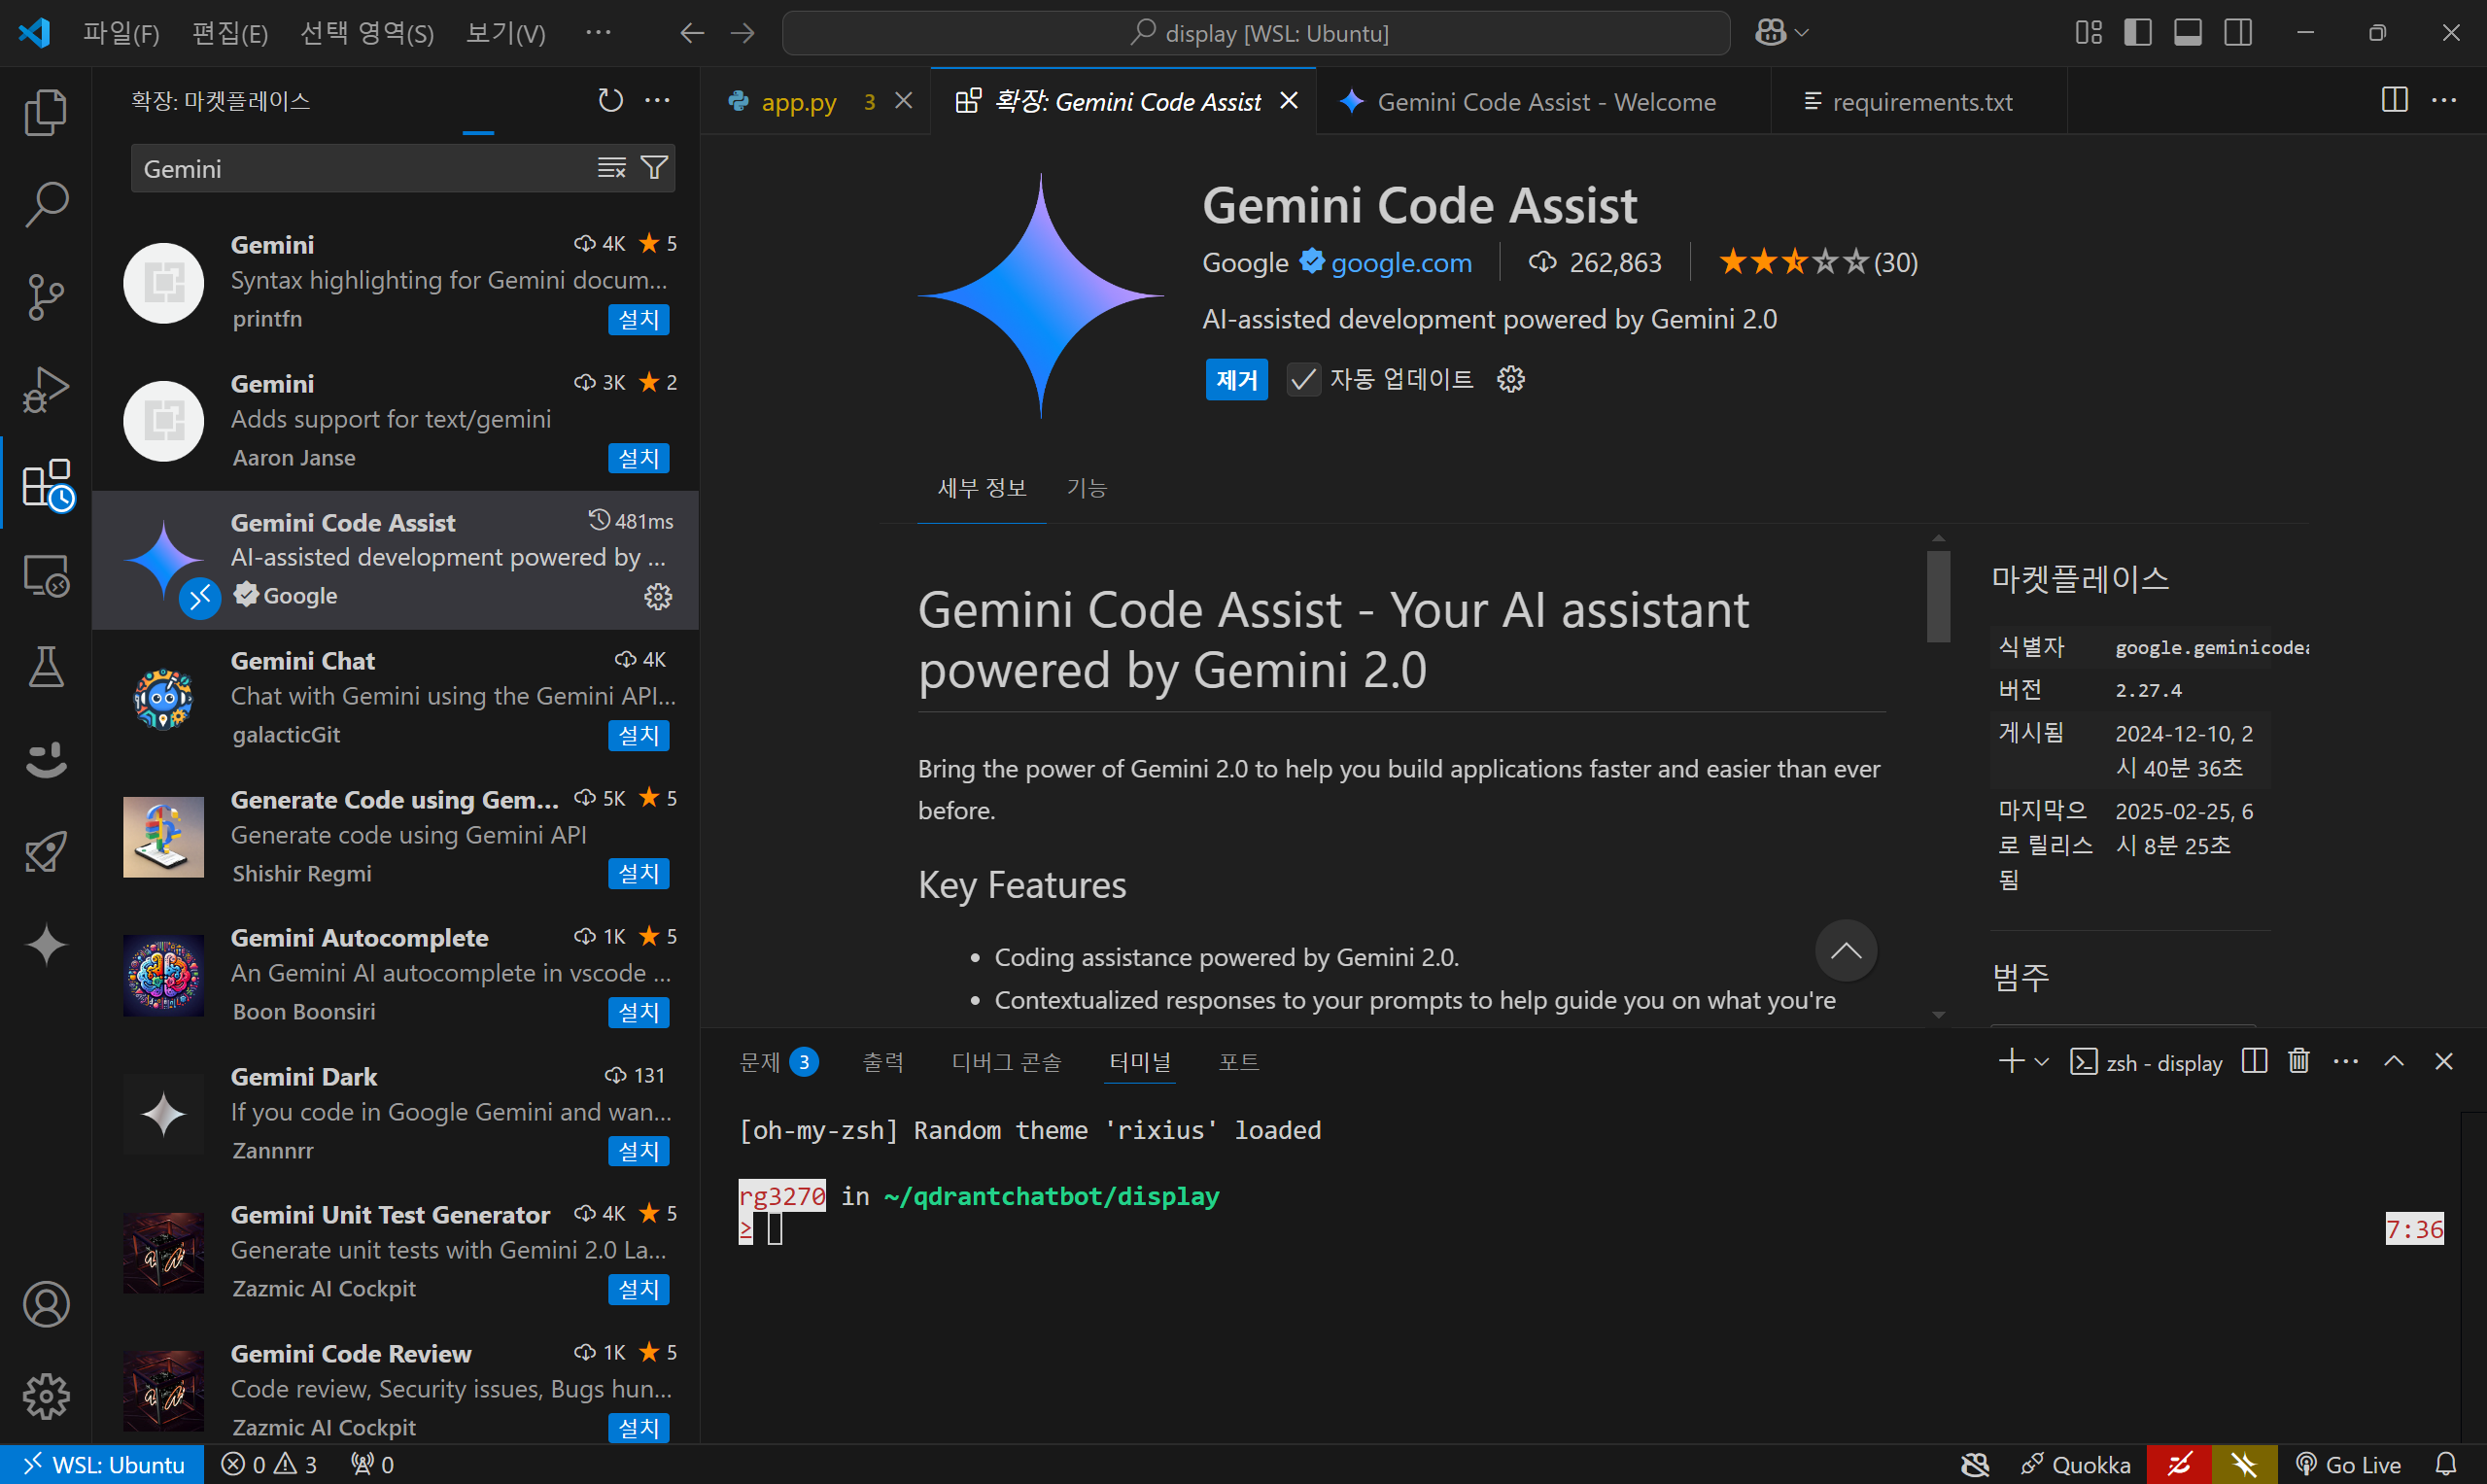2487x1484 pixels.
Task: Toggle secondary side bar visibility
Action: (x=2239, y=33)
